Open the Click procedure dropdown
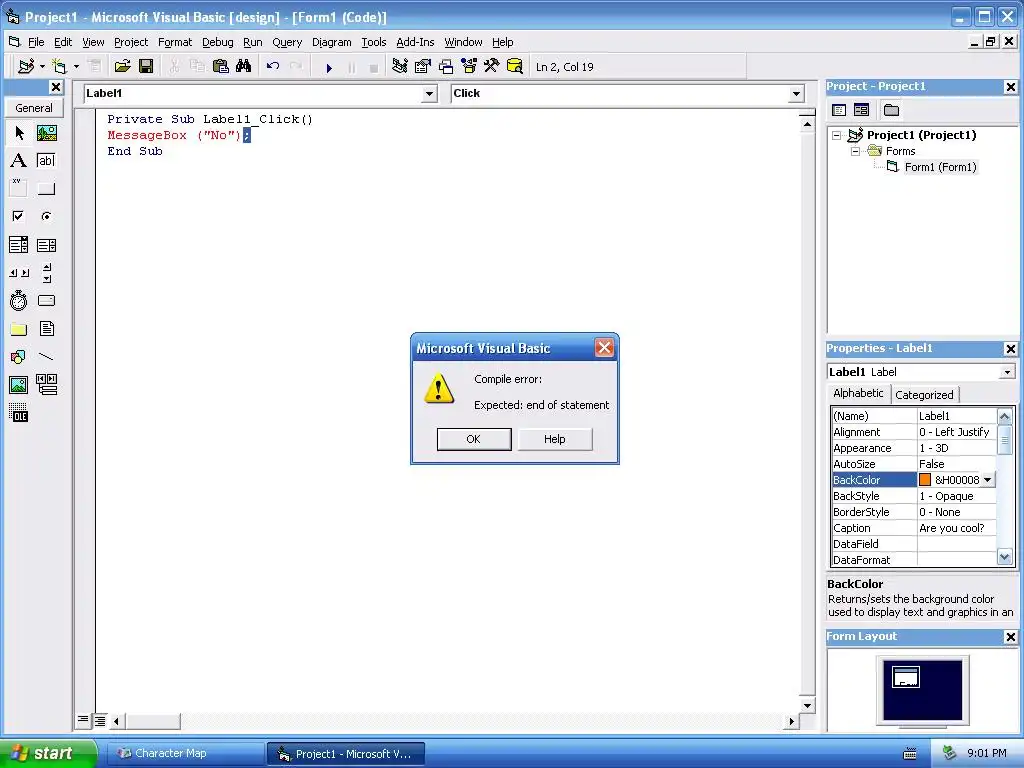The height and width of the screenshot is (768, 1024). point(796,94)
